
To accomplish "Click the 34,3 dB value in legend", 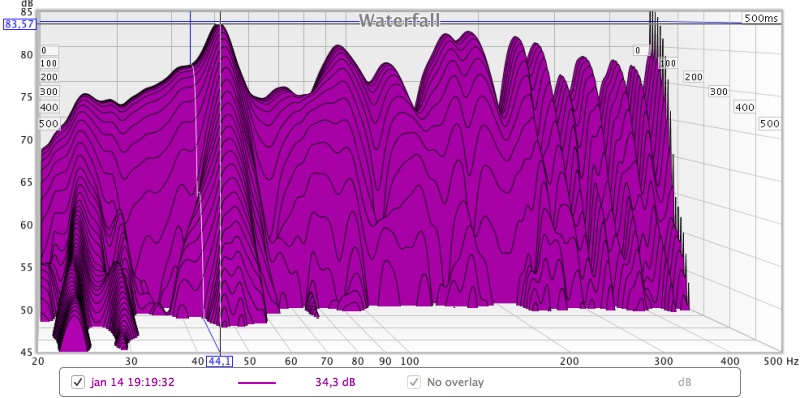I will point(335,382).
